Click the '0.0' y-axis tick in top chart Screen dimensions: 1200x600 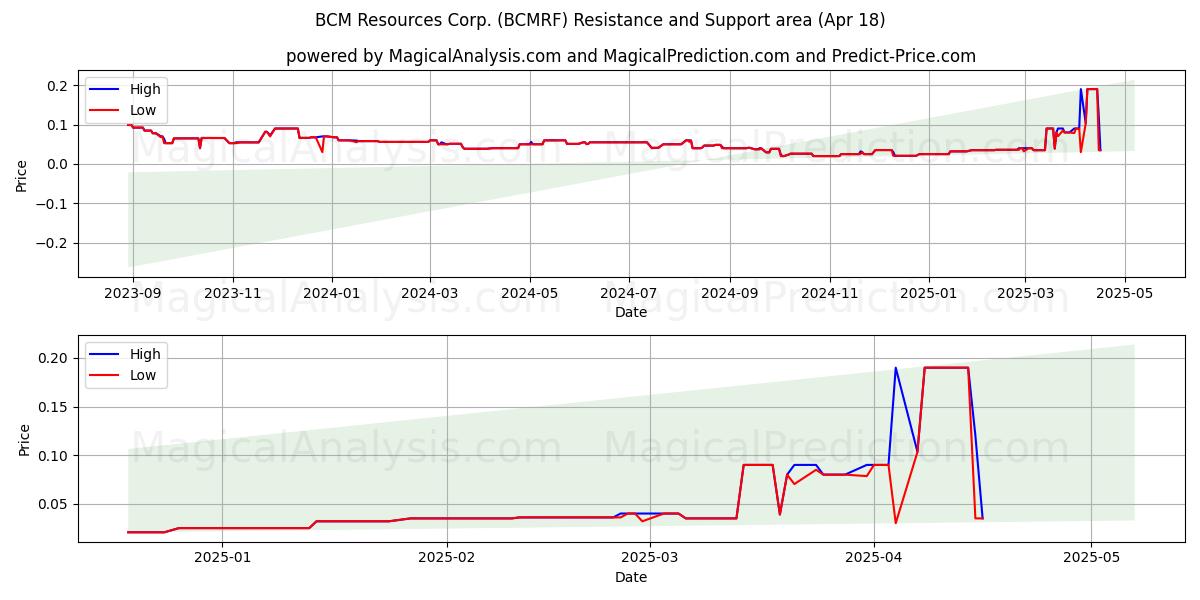[58, 164]
